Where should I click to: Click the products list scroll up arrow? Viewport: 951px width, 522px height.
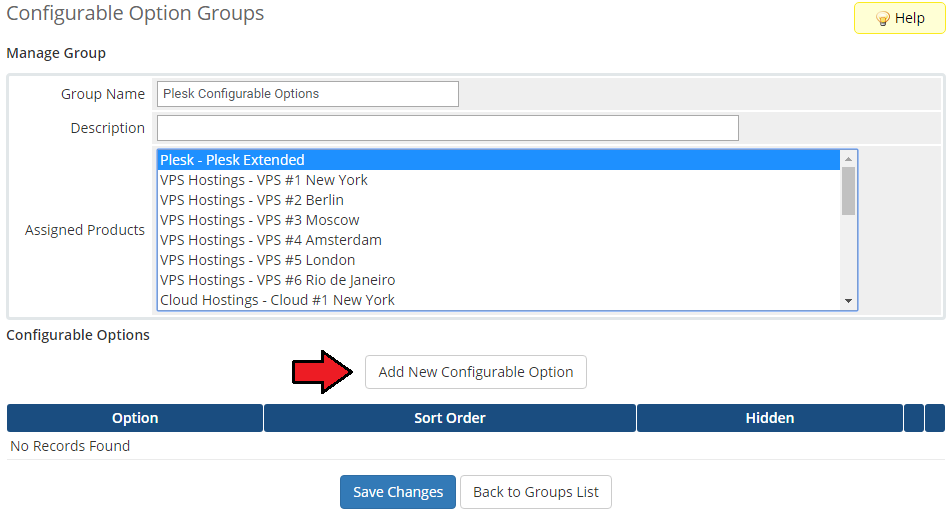[849, 159]
